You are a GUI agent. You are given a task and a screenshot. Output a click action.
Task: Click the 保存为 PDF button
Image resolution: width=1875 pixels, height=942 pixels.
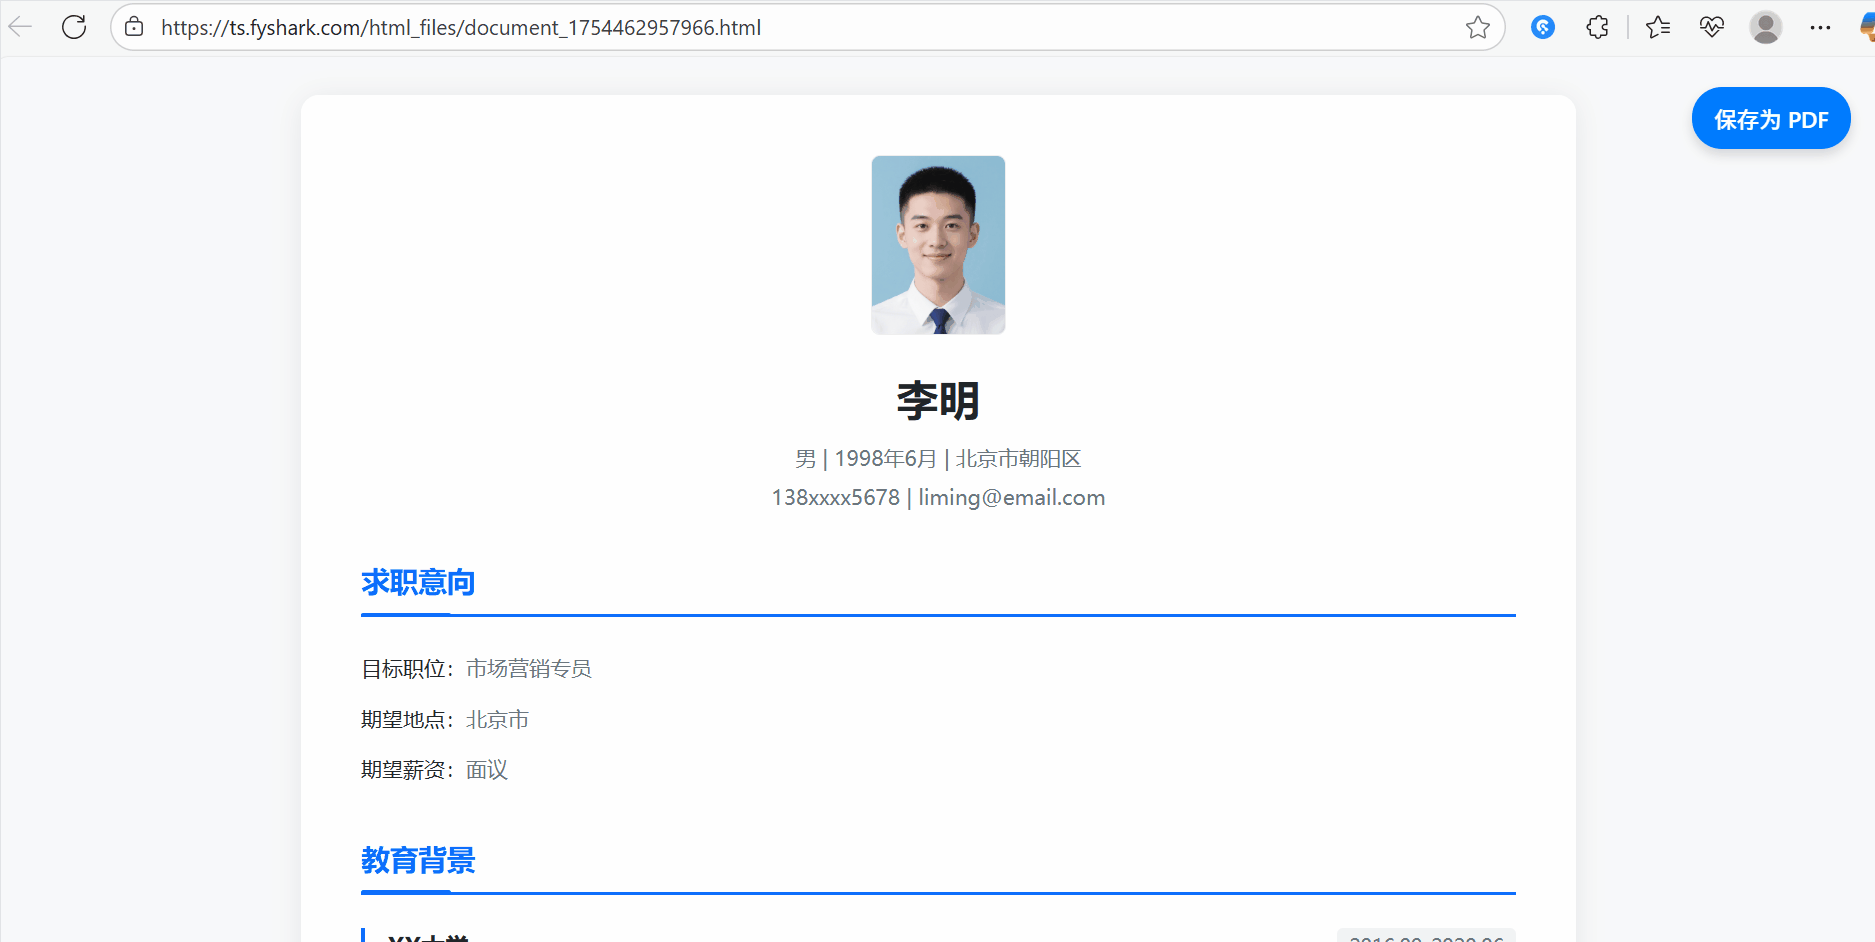pyautogui.click(x=1771, y=119)
